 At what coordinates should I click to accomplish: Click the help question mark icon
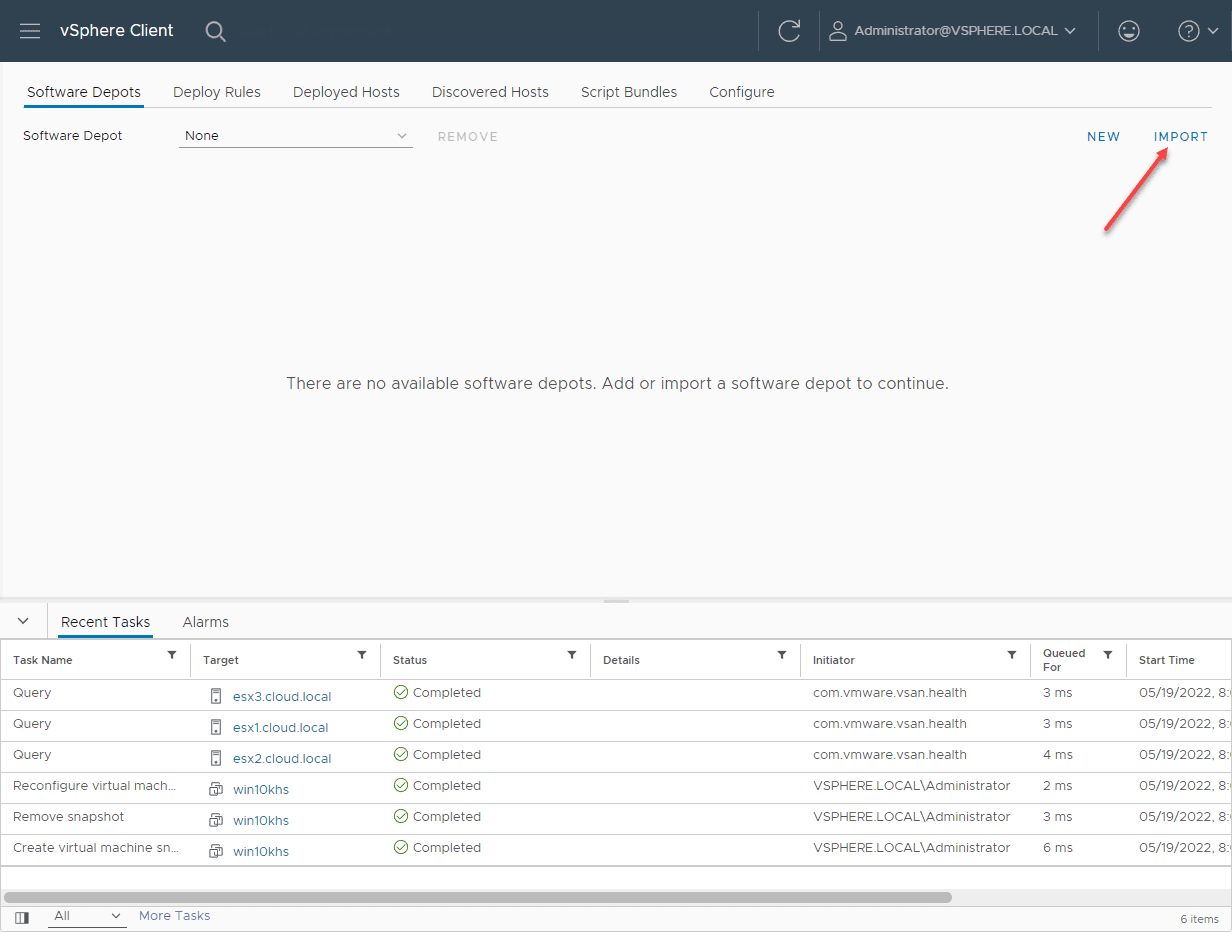coord(1189,31)
